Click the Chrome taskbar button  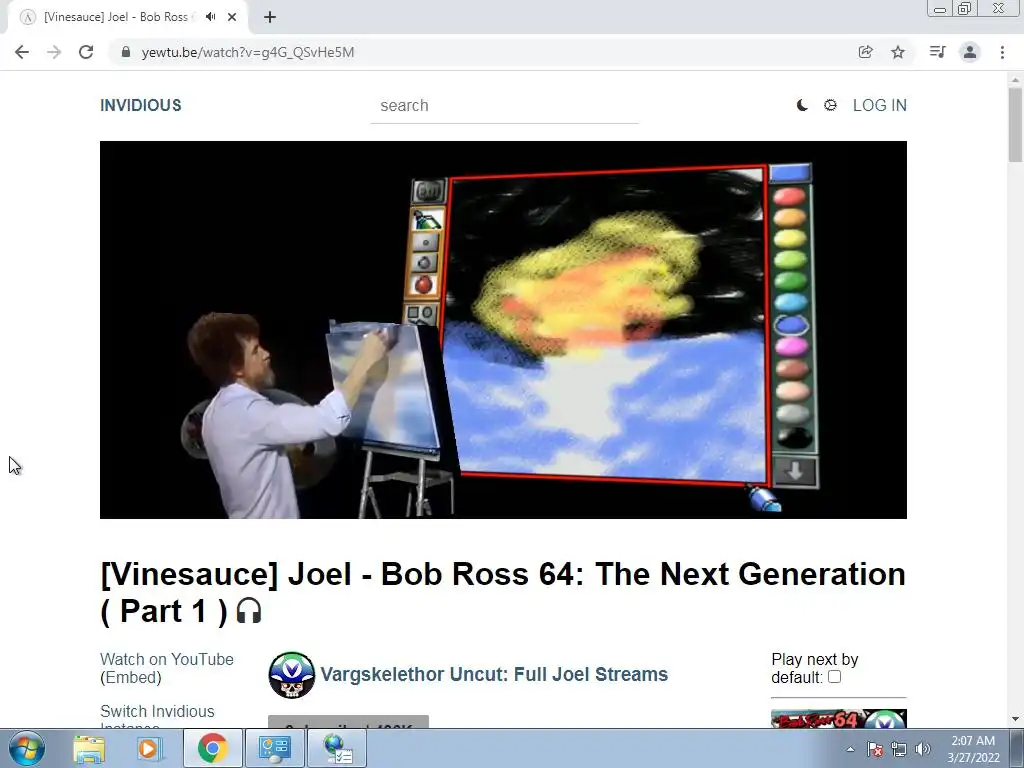click(x=212, y=748)
